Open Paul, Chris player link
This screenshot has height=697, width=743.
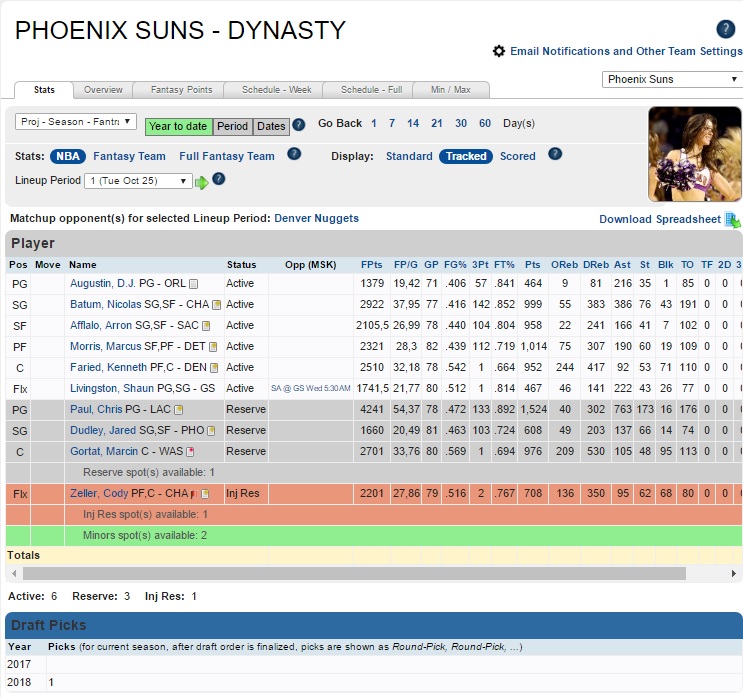[97, 409]
